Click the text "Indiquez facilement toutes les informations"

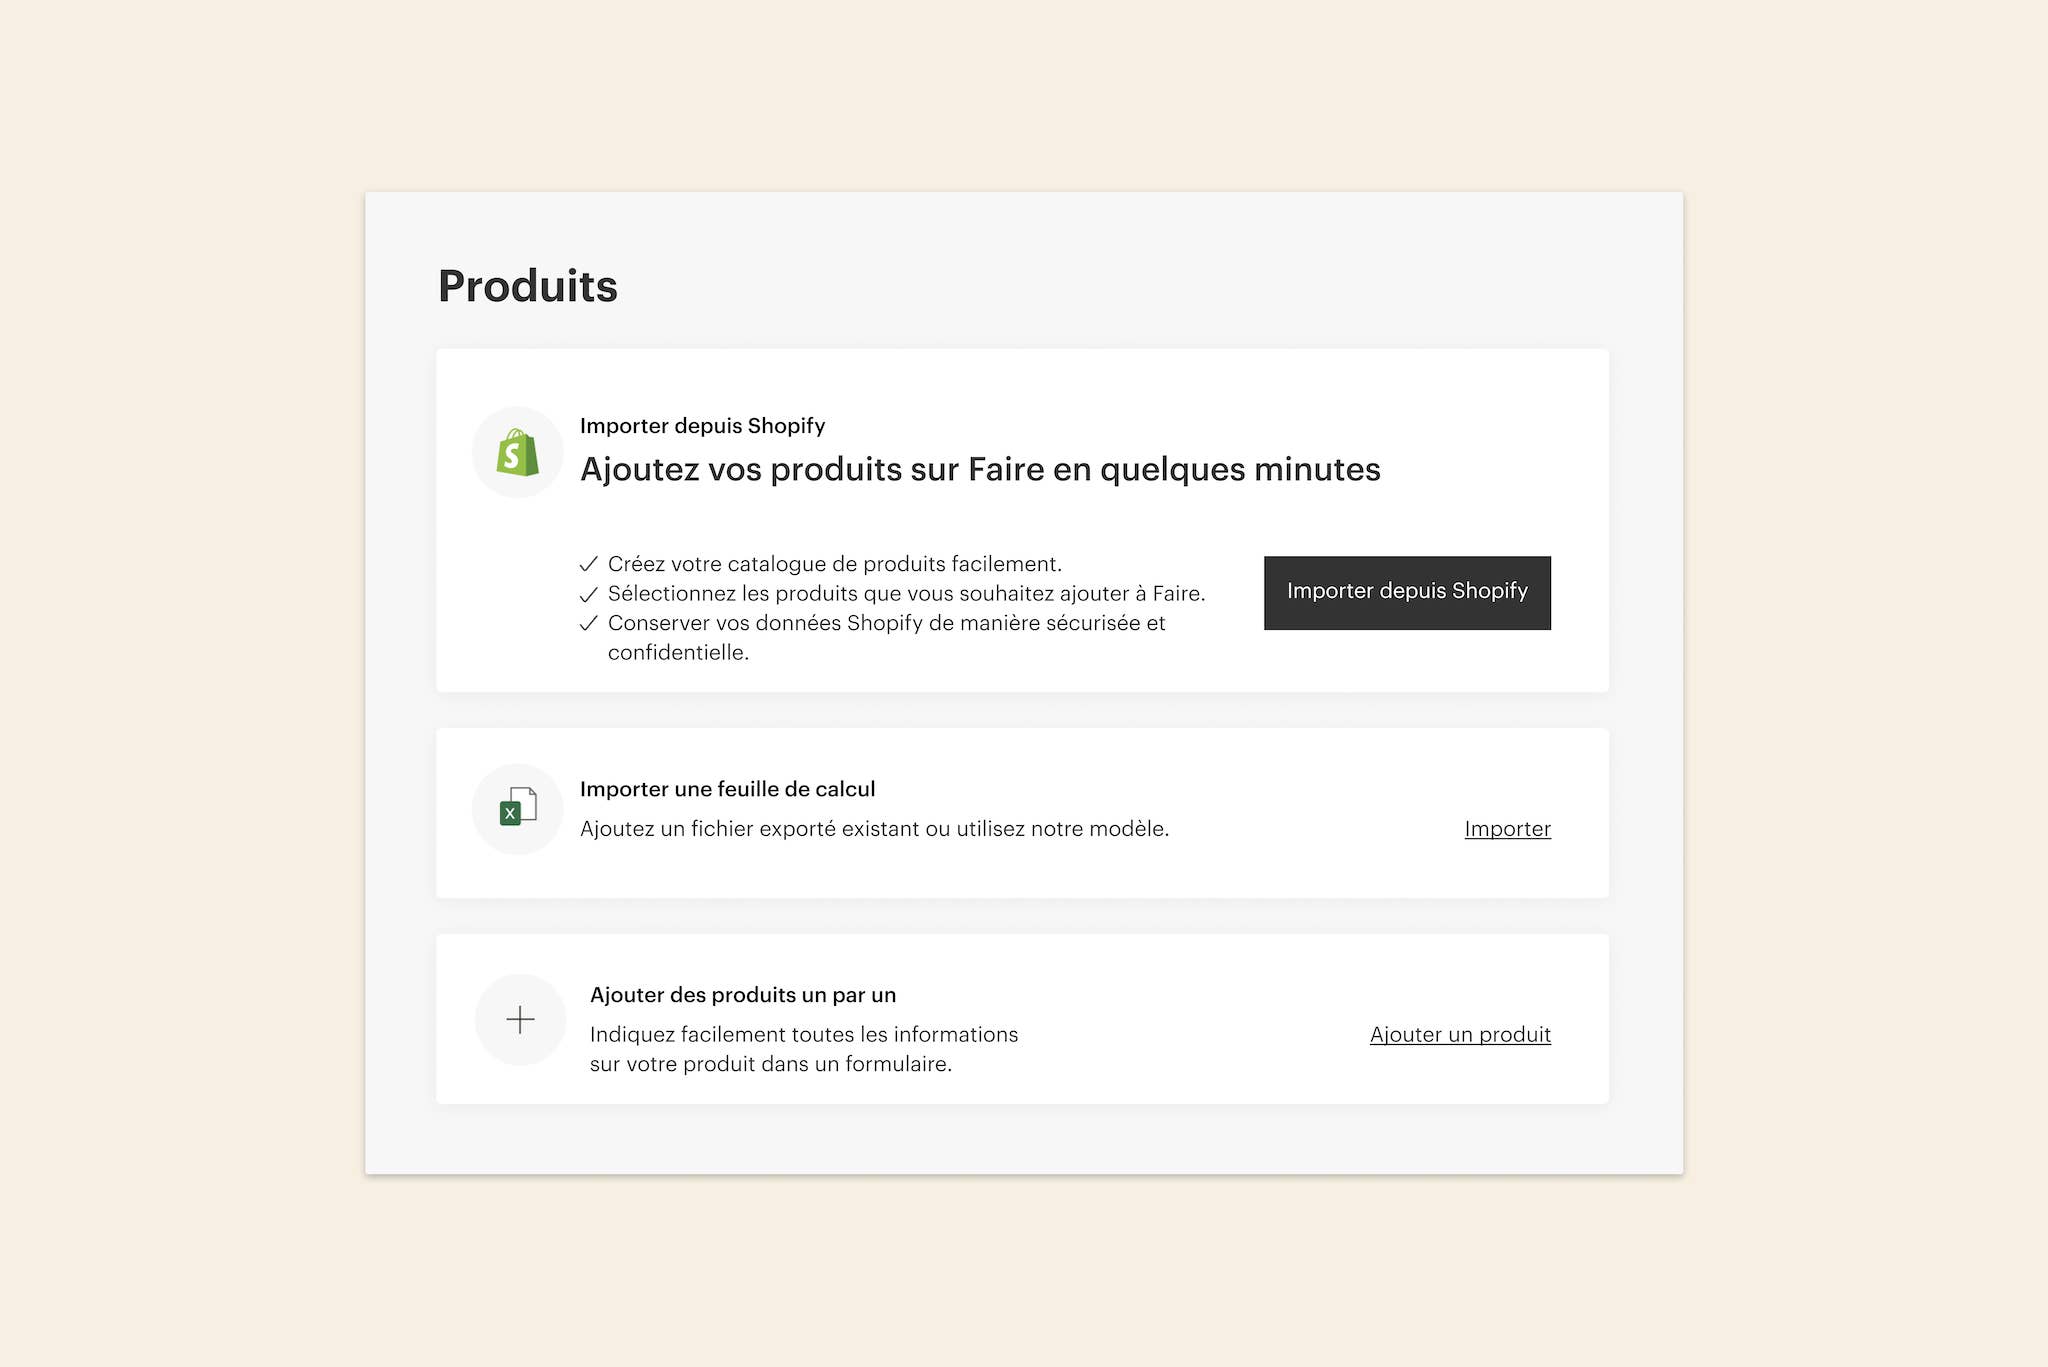[804, 1035]
